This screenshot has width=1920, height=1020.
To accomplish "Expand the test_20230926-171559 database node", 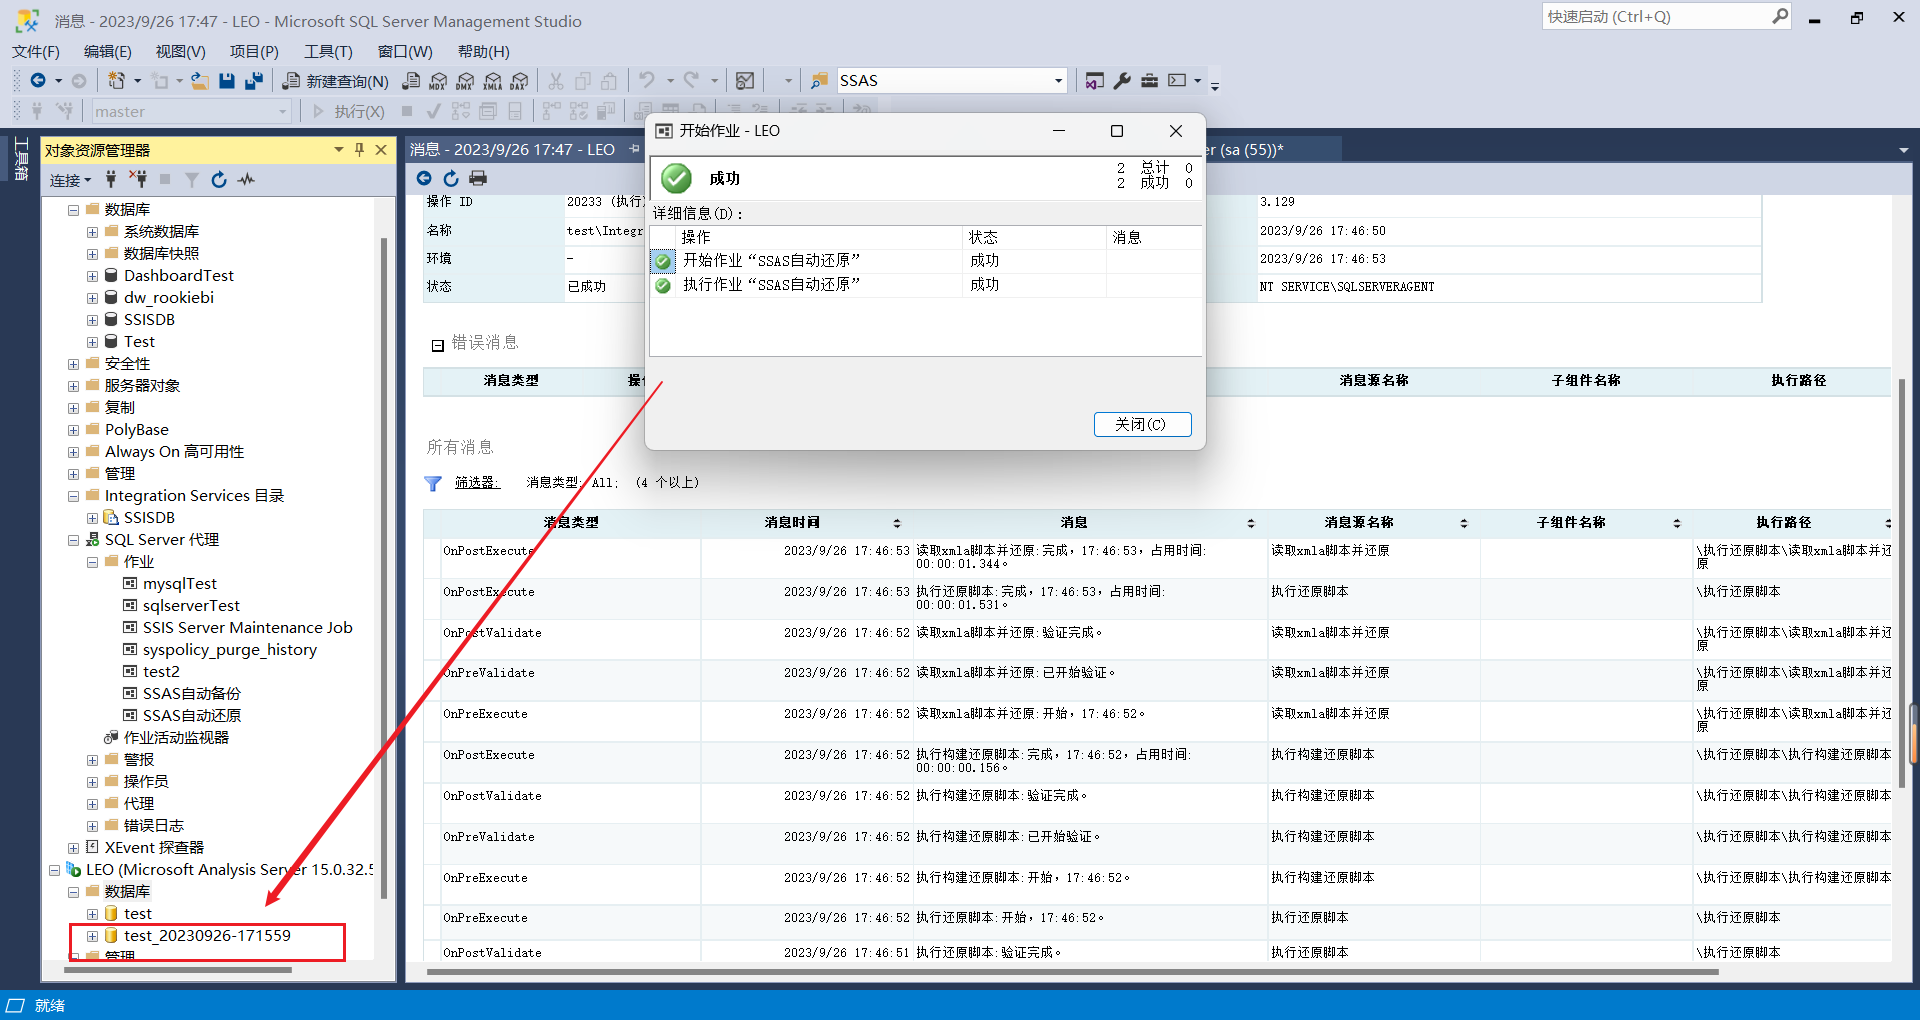I will pos(92,936).
